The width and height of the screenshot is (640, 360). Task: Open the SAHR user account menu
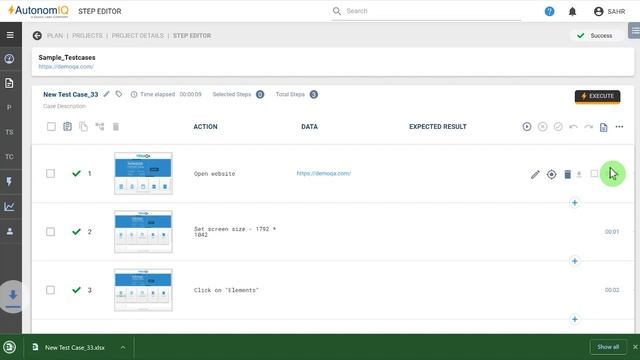pyautogui.click(x=609, y=11)
